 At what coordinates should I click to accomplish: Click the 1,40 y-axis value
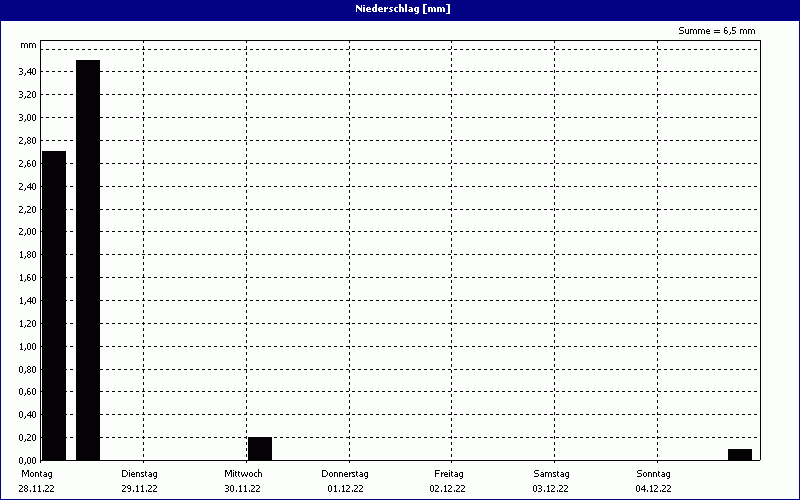click(27, 301)
